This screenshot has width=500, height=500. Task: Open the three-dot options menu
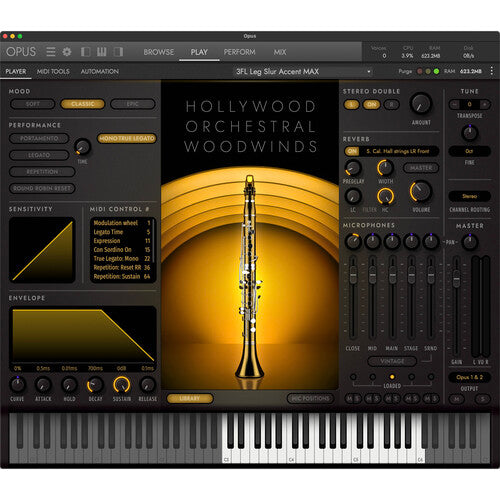[492, 71]
